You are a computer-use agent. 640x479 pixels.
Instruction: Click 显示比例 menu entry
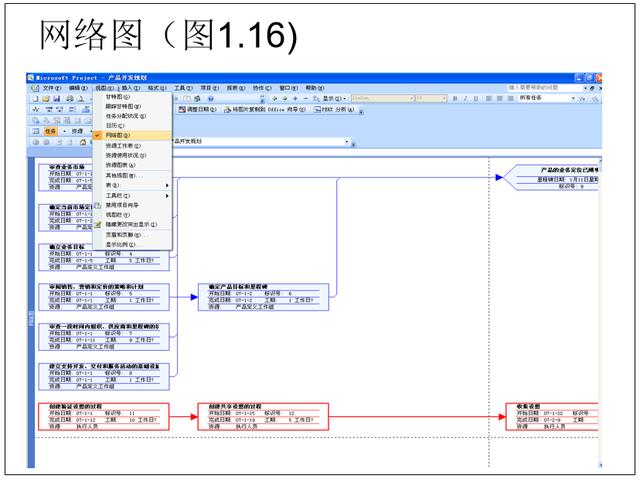pos(132,245)
